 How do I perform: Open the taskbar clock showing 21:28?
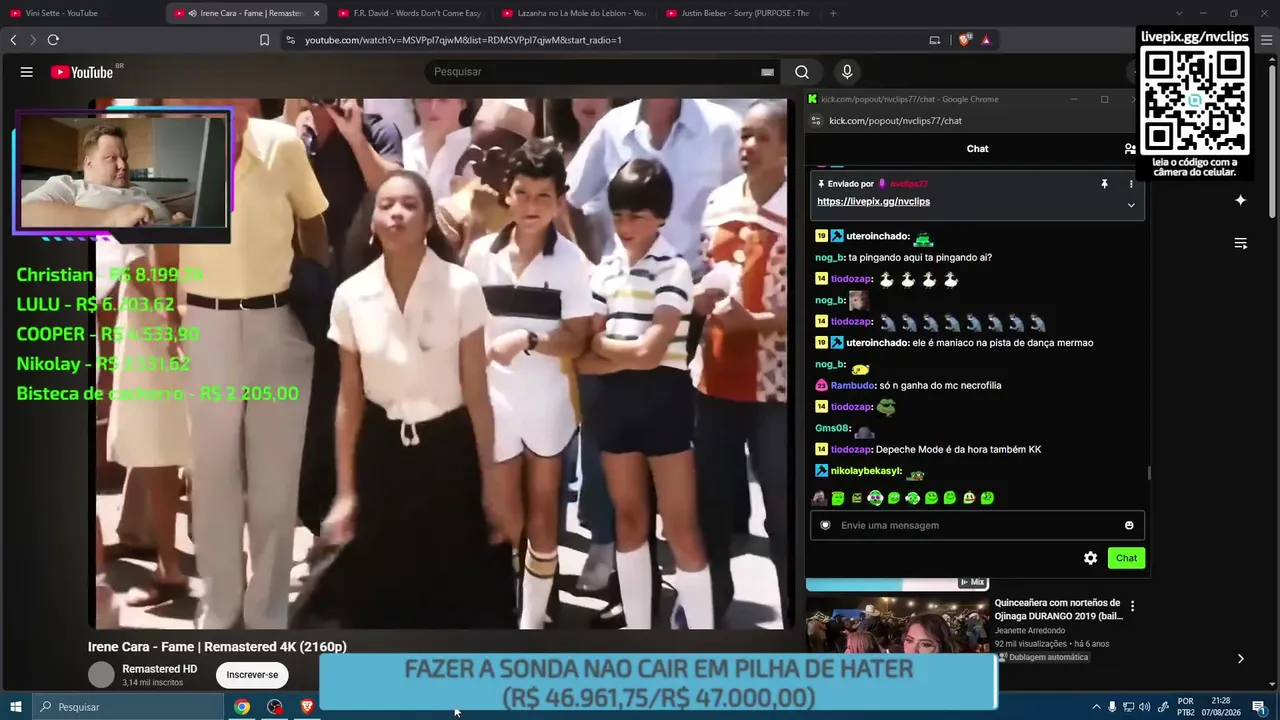(x=1220, y=707)
